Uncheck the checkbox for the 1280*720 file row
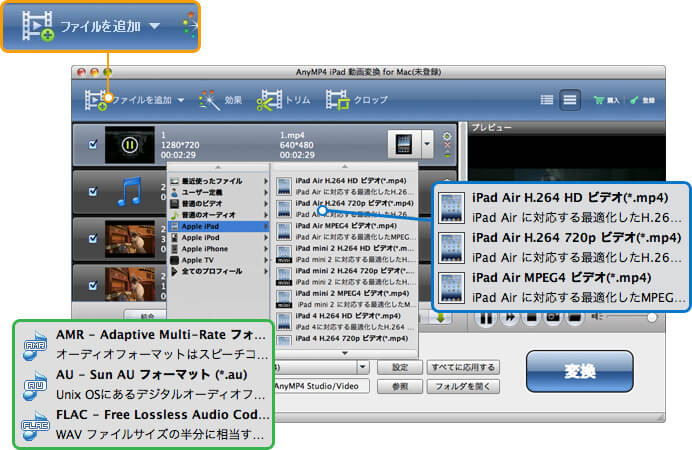 tap(93, 144)
